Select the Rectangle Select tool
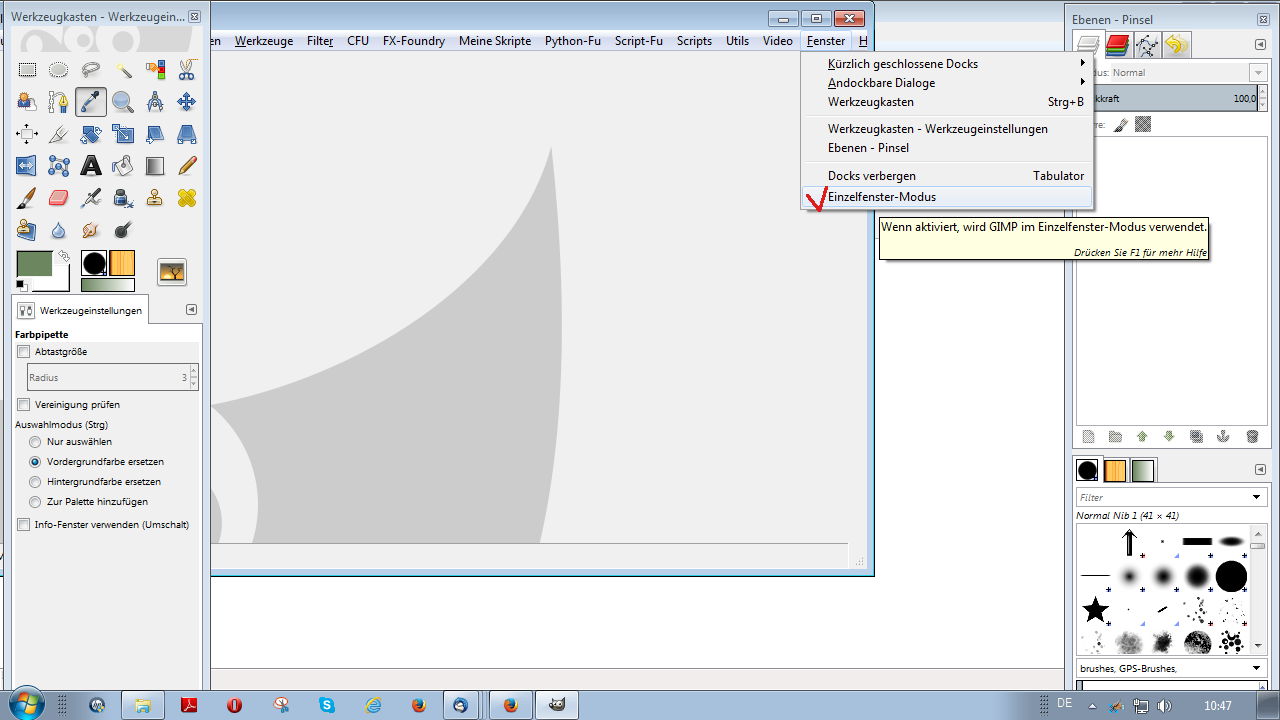Screen dimensions: 1280x720 (27, 70)
